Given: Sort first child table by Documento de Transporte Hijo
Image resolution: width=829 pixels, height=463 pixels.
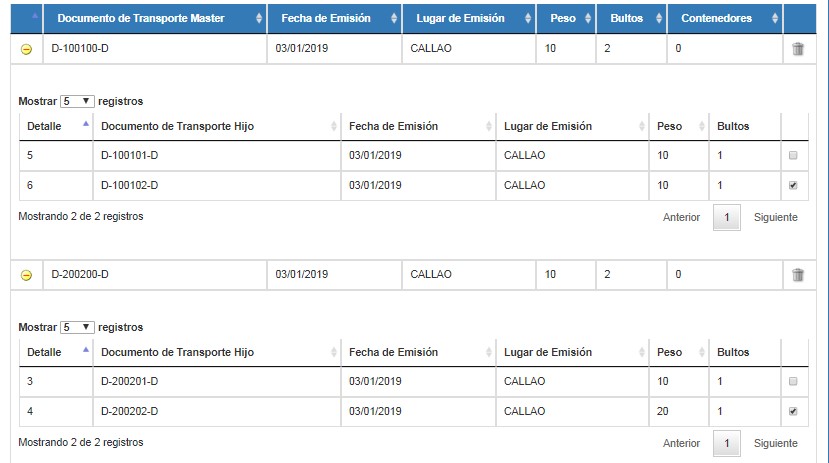Looking at the screenshot, I should 217,126.
